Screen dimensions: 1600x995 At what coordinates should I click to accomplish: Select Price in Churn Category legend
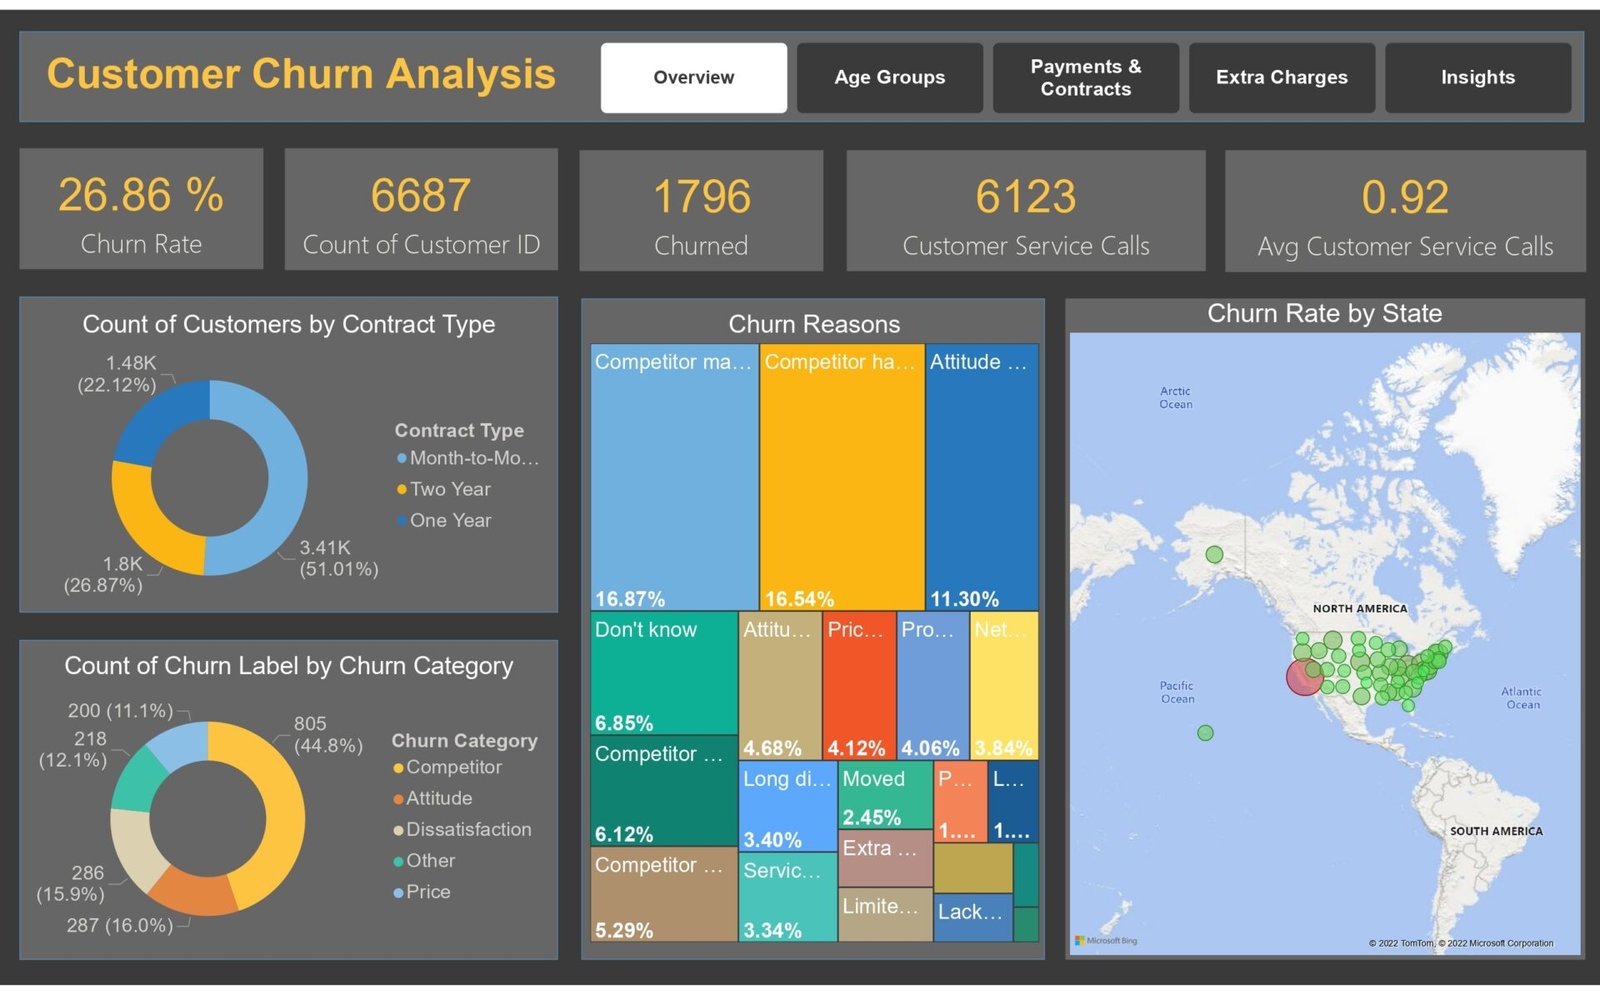(x=428, y=892)
